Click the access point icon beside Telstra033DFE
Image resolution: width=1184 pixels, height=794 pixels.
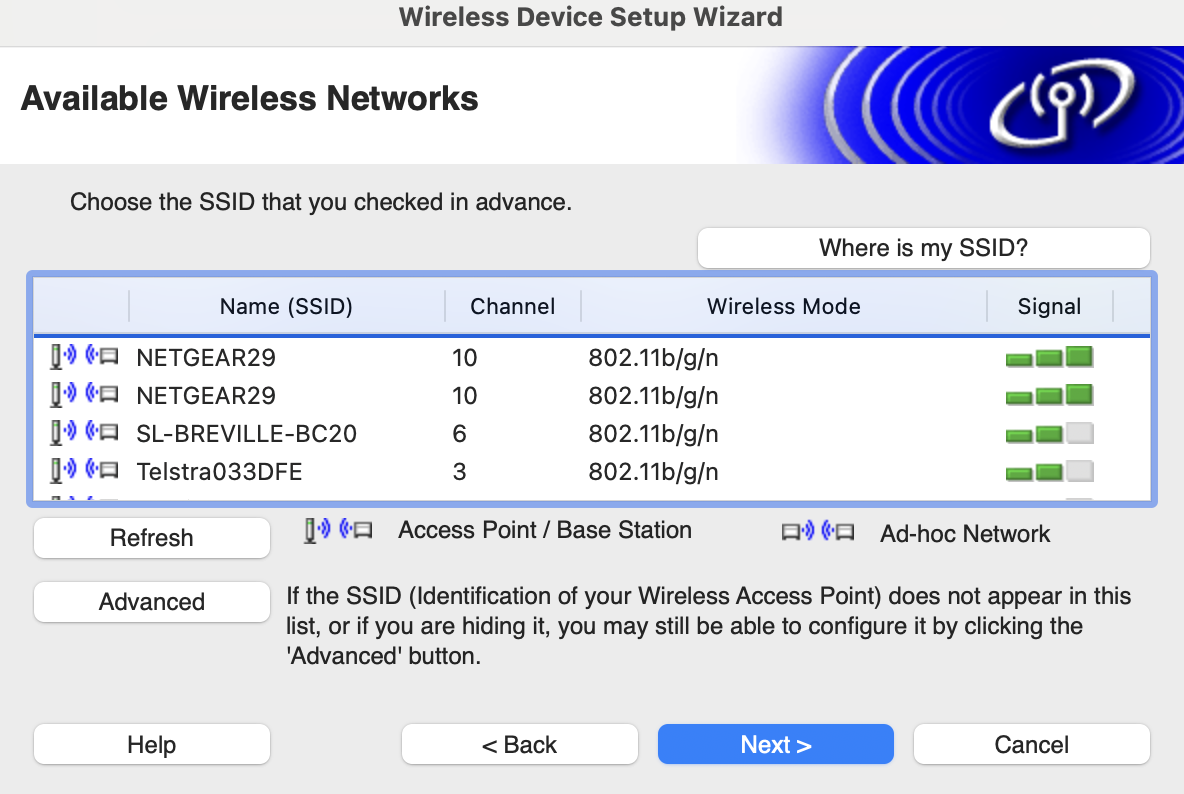(85, 471)
